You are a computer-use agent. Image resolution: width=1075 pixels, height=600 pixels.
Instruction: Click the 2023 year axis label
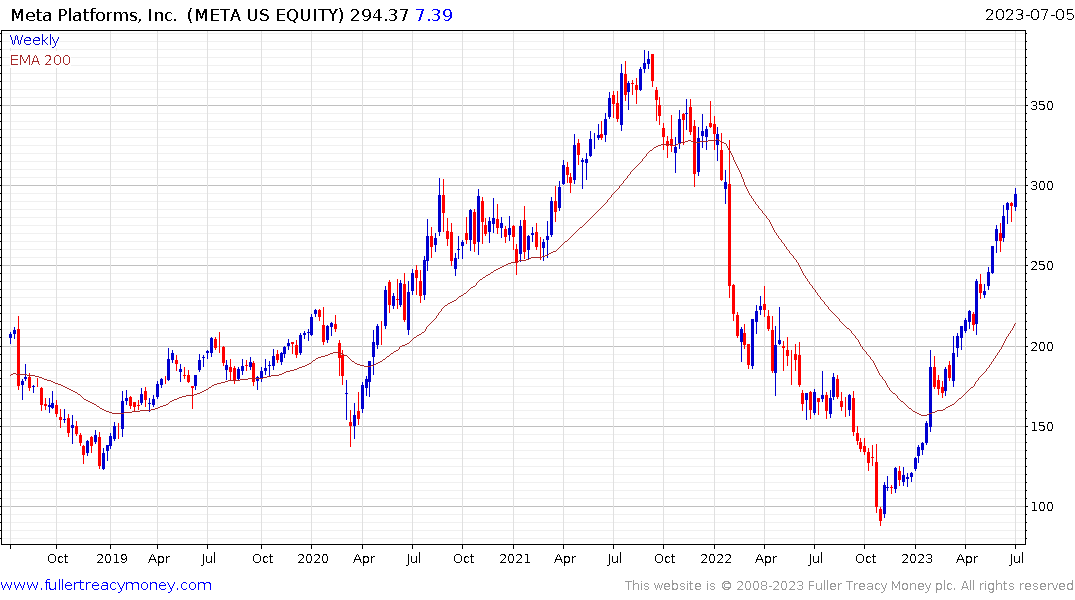917,558
